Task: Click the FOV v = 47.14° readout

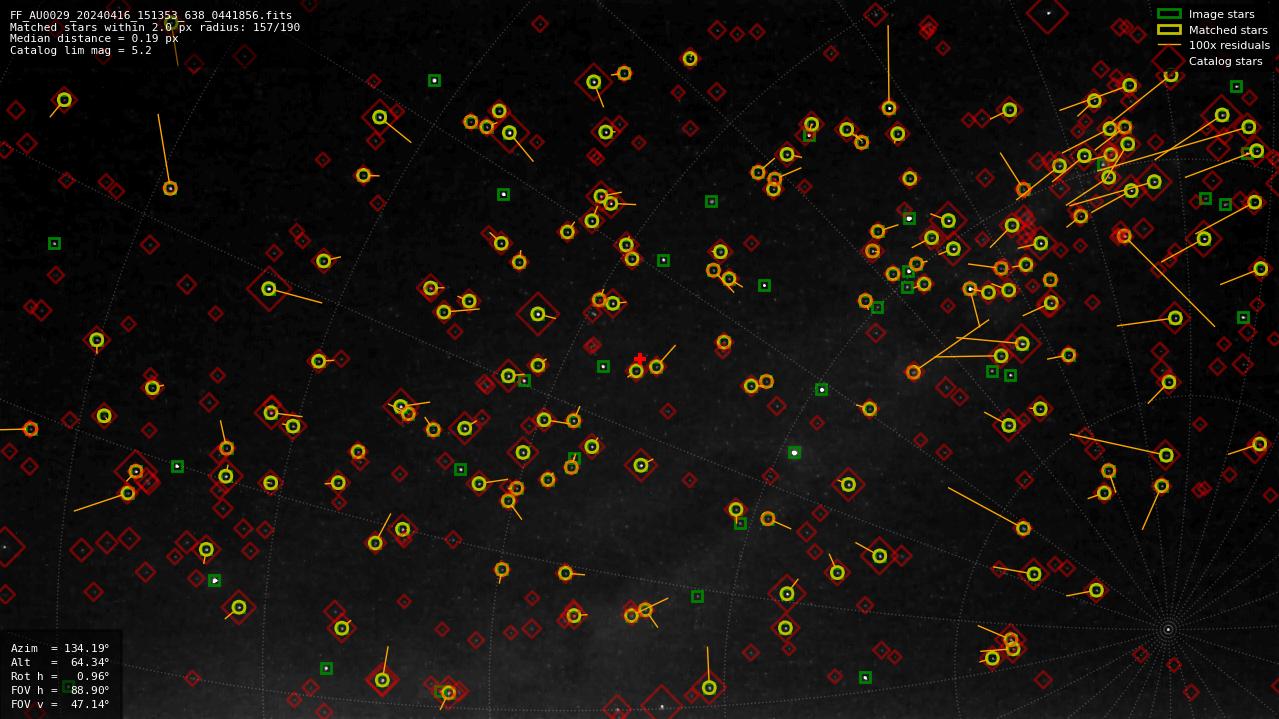Action: click(x=60, y=704)
